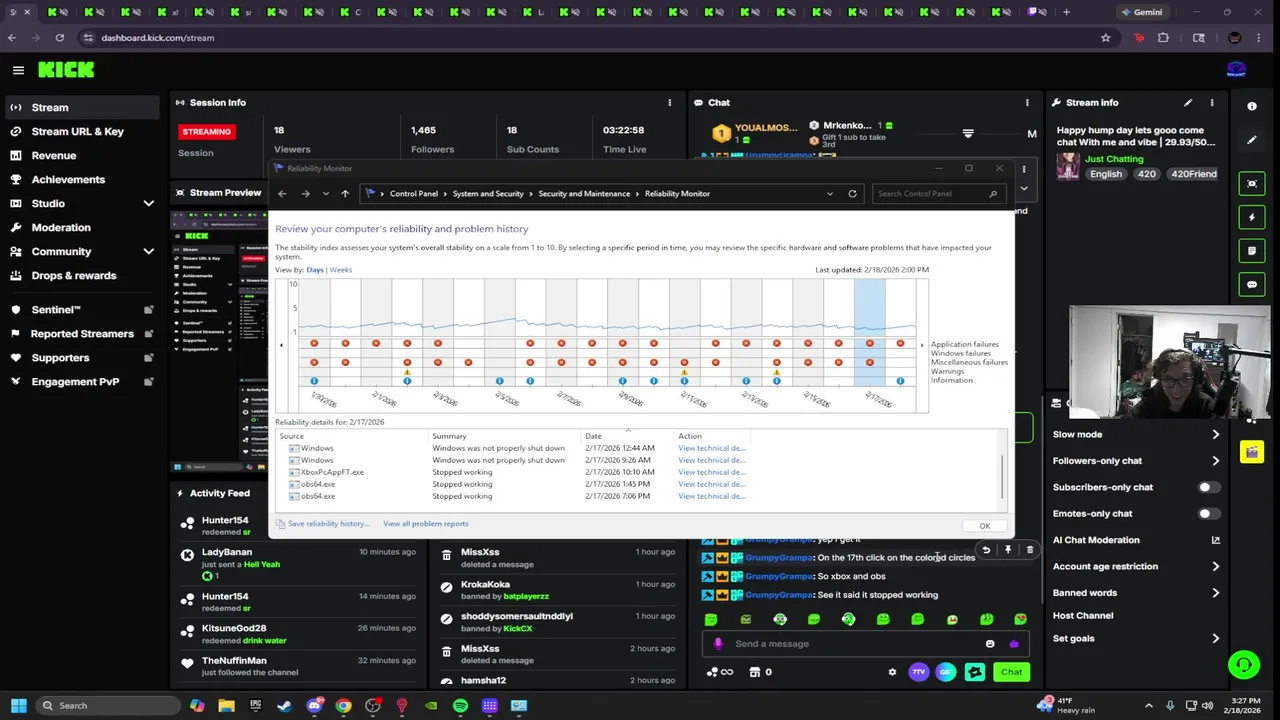
Task: Open Set goals chevron
Action: coord(1216,639)
